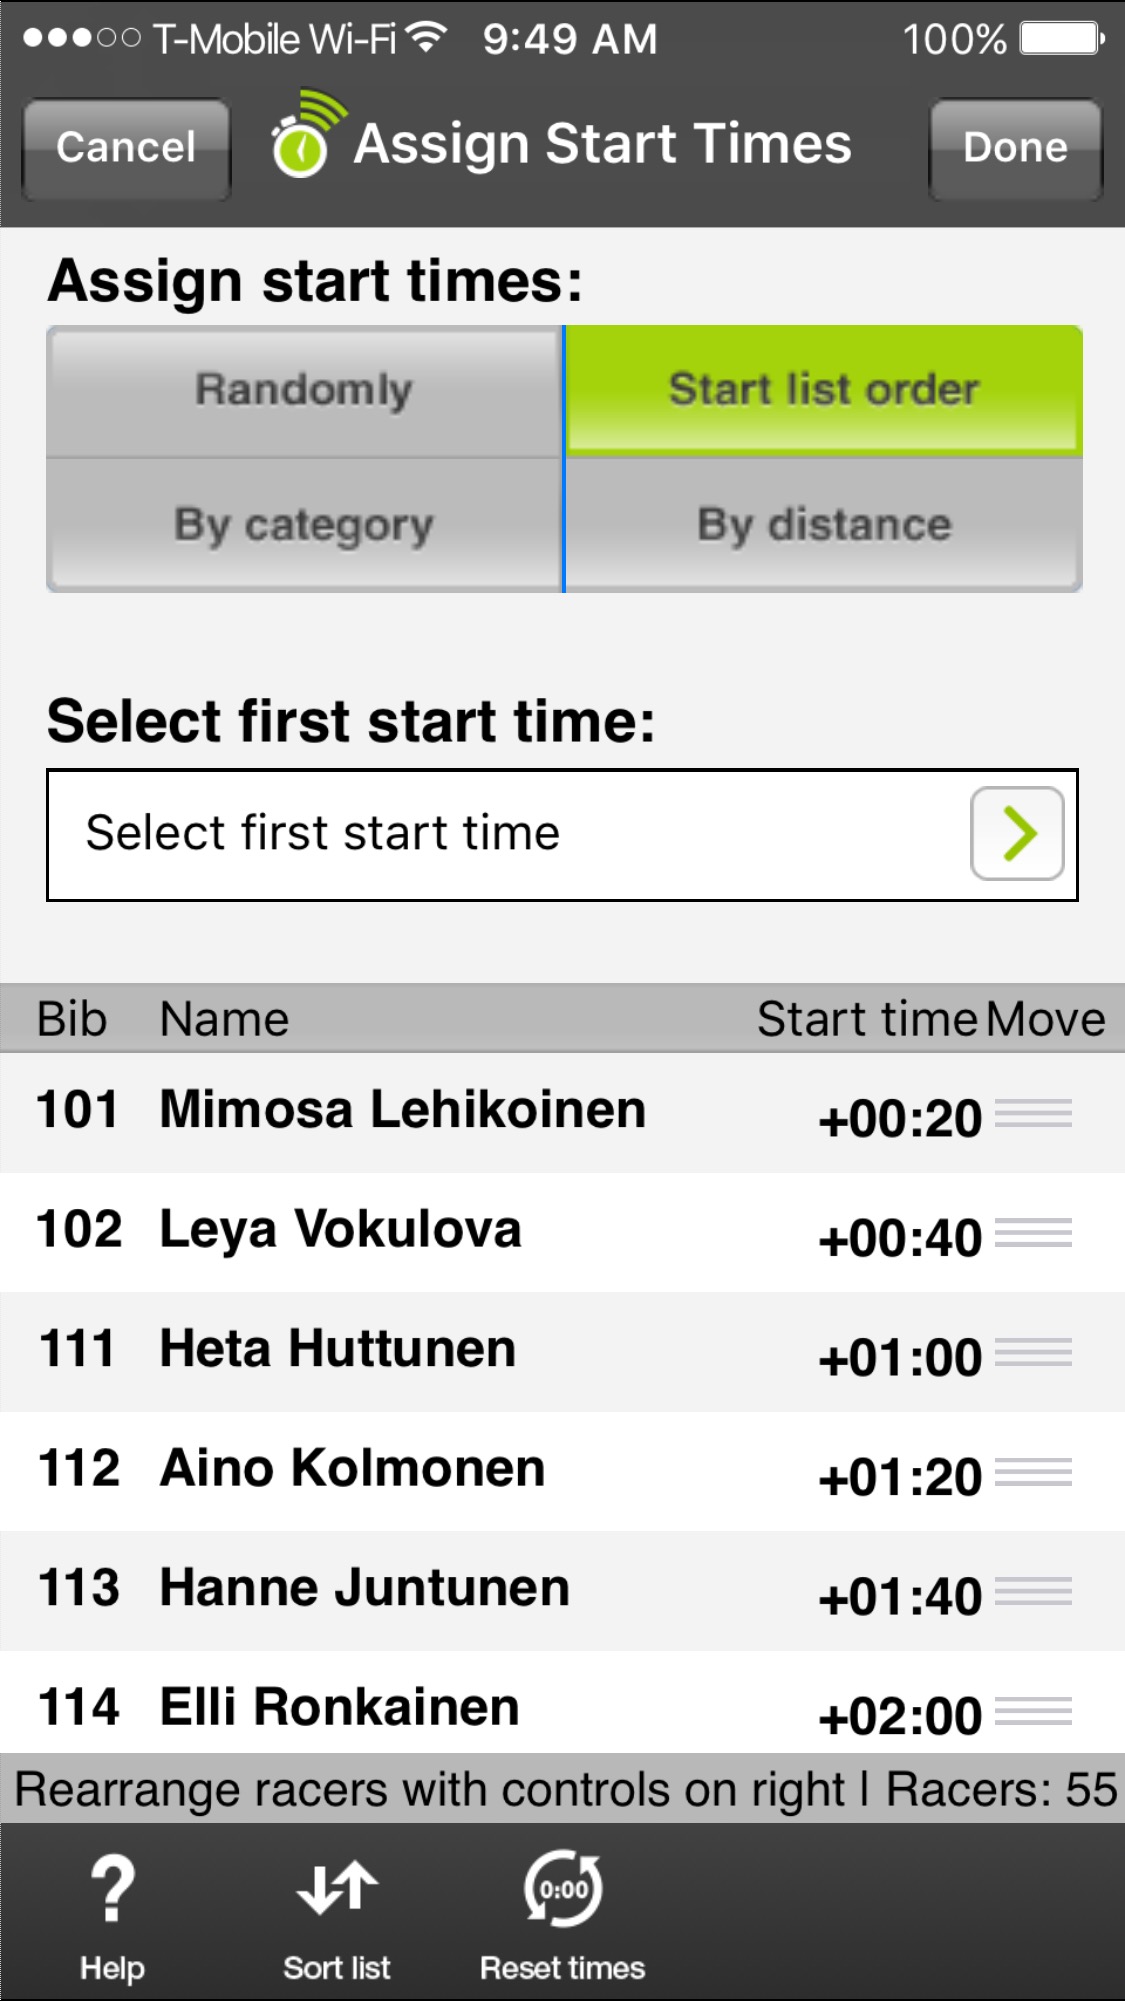The image size is (1125, 2001).
Task: Switch assignment mode to By category
Action: point(304,525)
